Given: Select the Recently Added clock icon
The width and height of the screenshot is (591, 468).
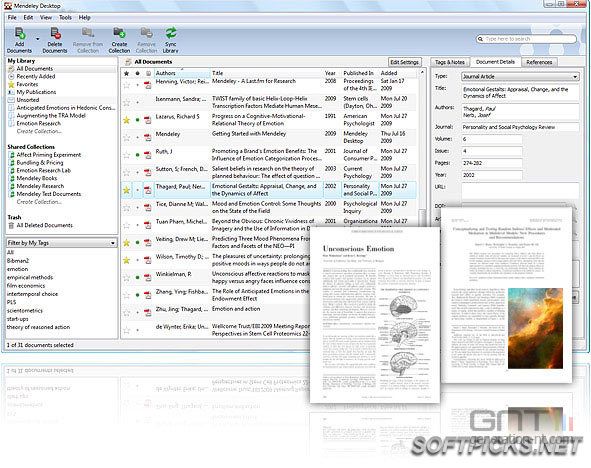Looking at the screenshot, I should pyautogui.click(x=11, y=76).
